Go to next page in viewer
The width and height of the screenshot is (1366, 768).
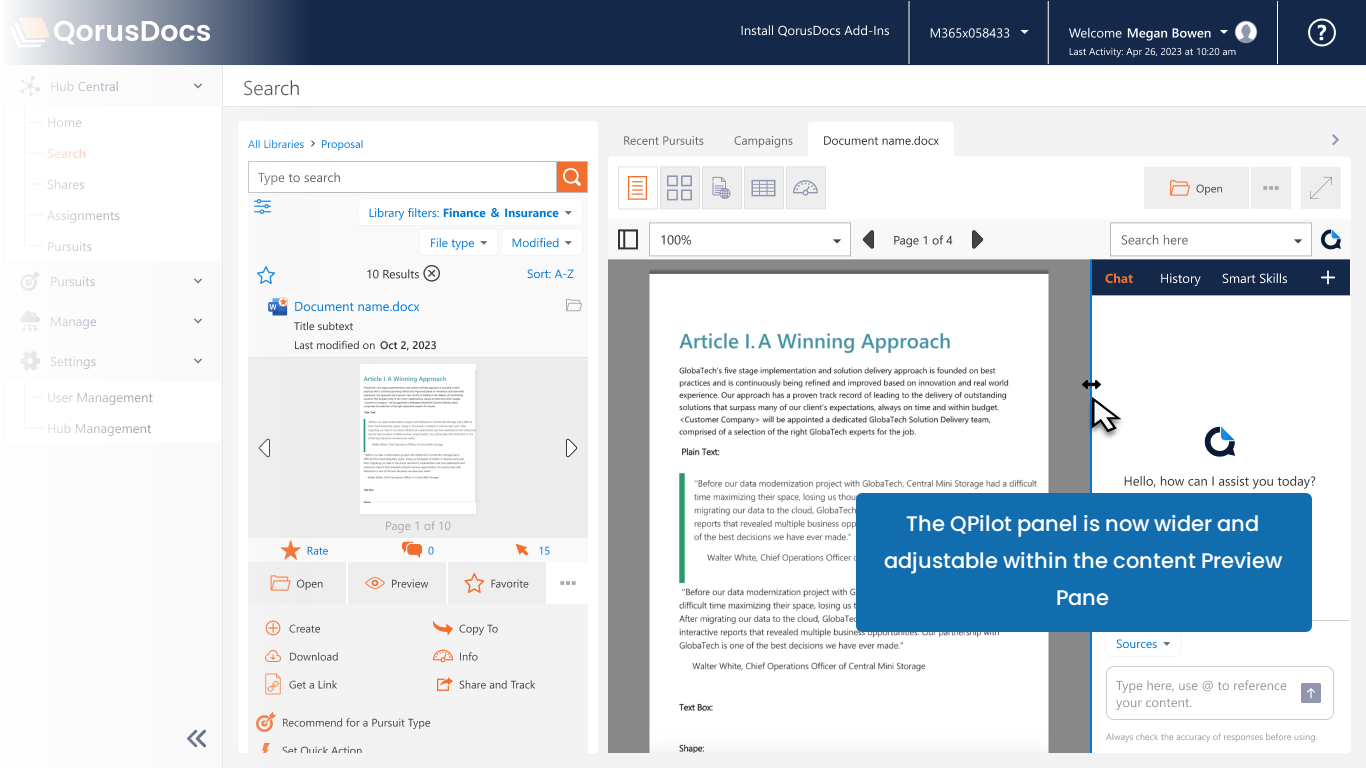click(978, 240)
